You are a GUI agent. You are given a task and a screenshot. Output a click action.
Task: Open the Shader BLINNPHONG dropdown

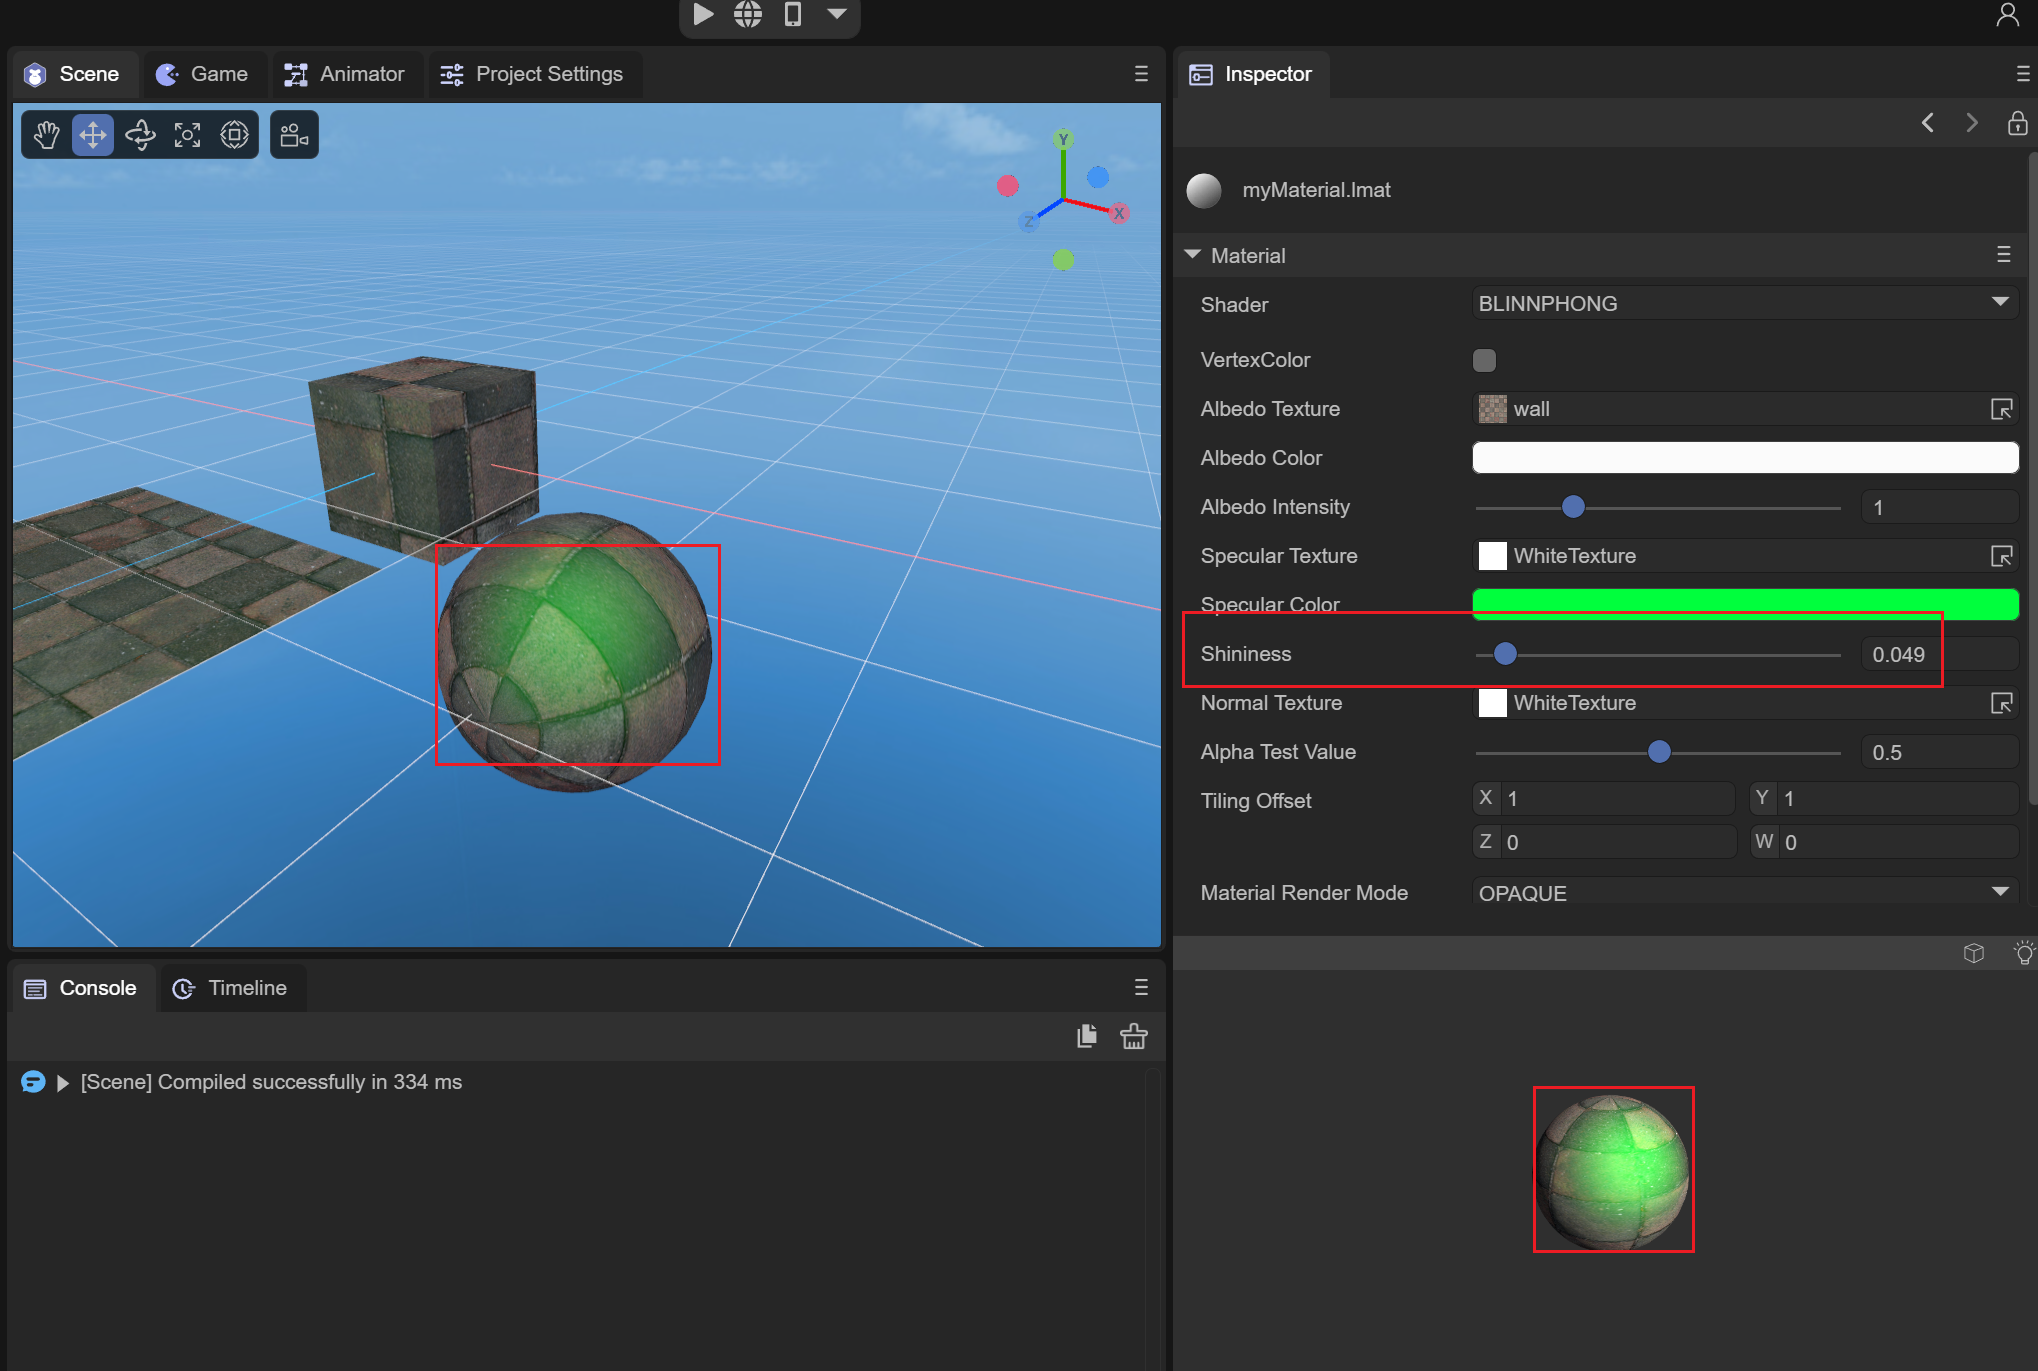click(1744, 304)
